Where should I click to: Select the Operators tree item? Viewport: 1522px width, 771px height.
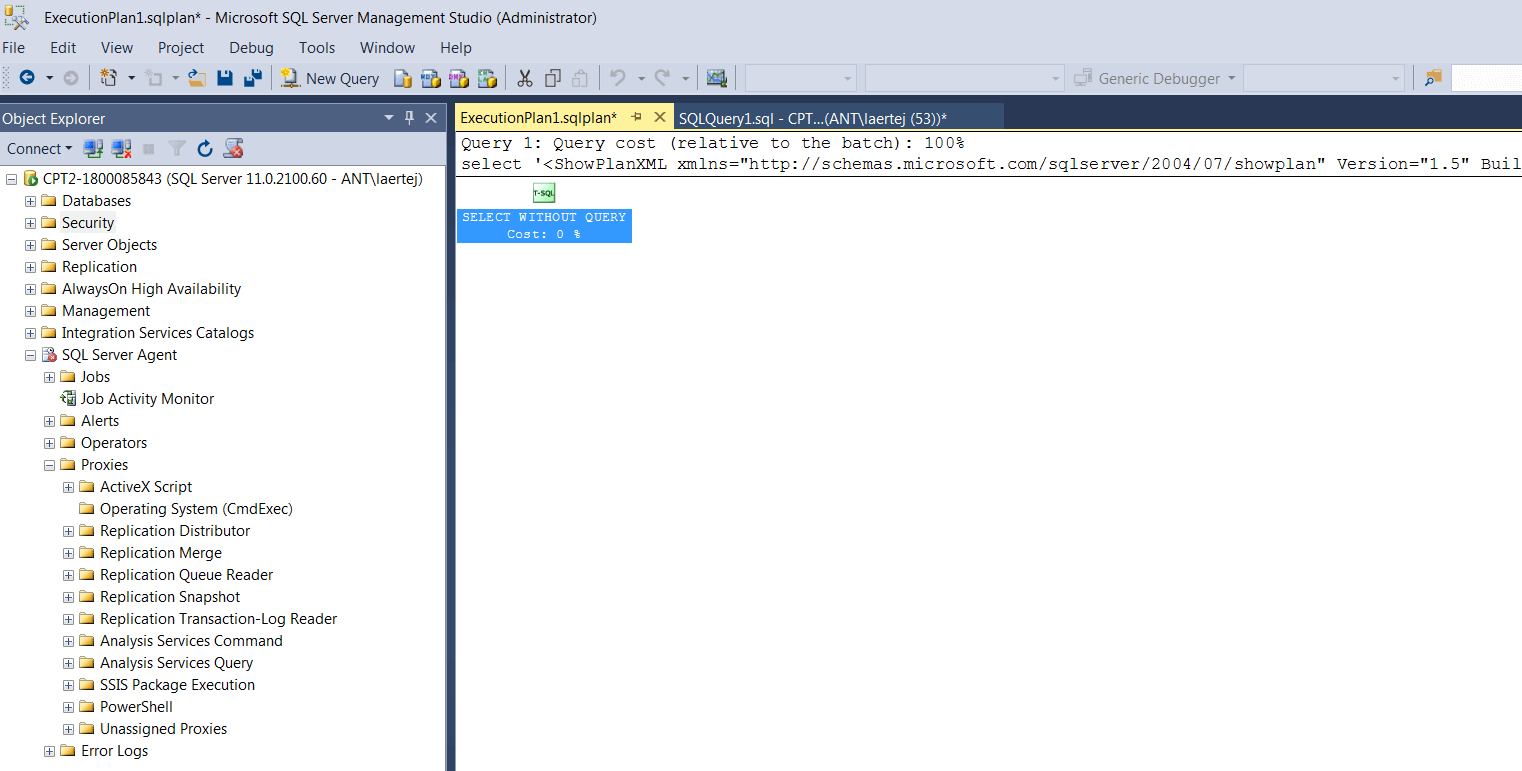click(114, 443)
